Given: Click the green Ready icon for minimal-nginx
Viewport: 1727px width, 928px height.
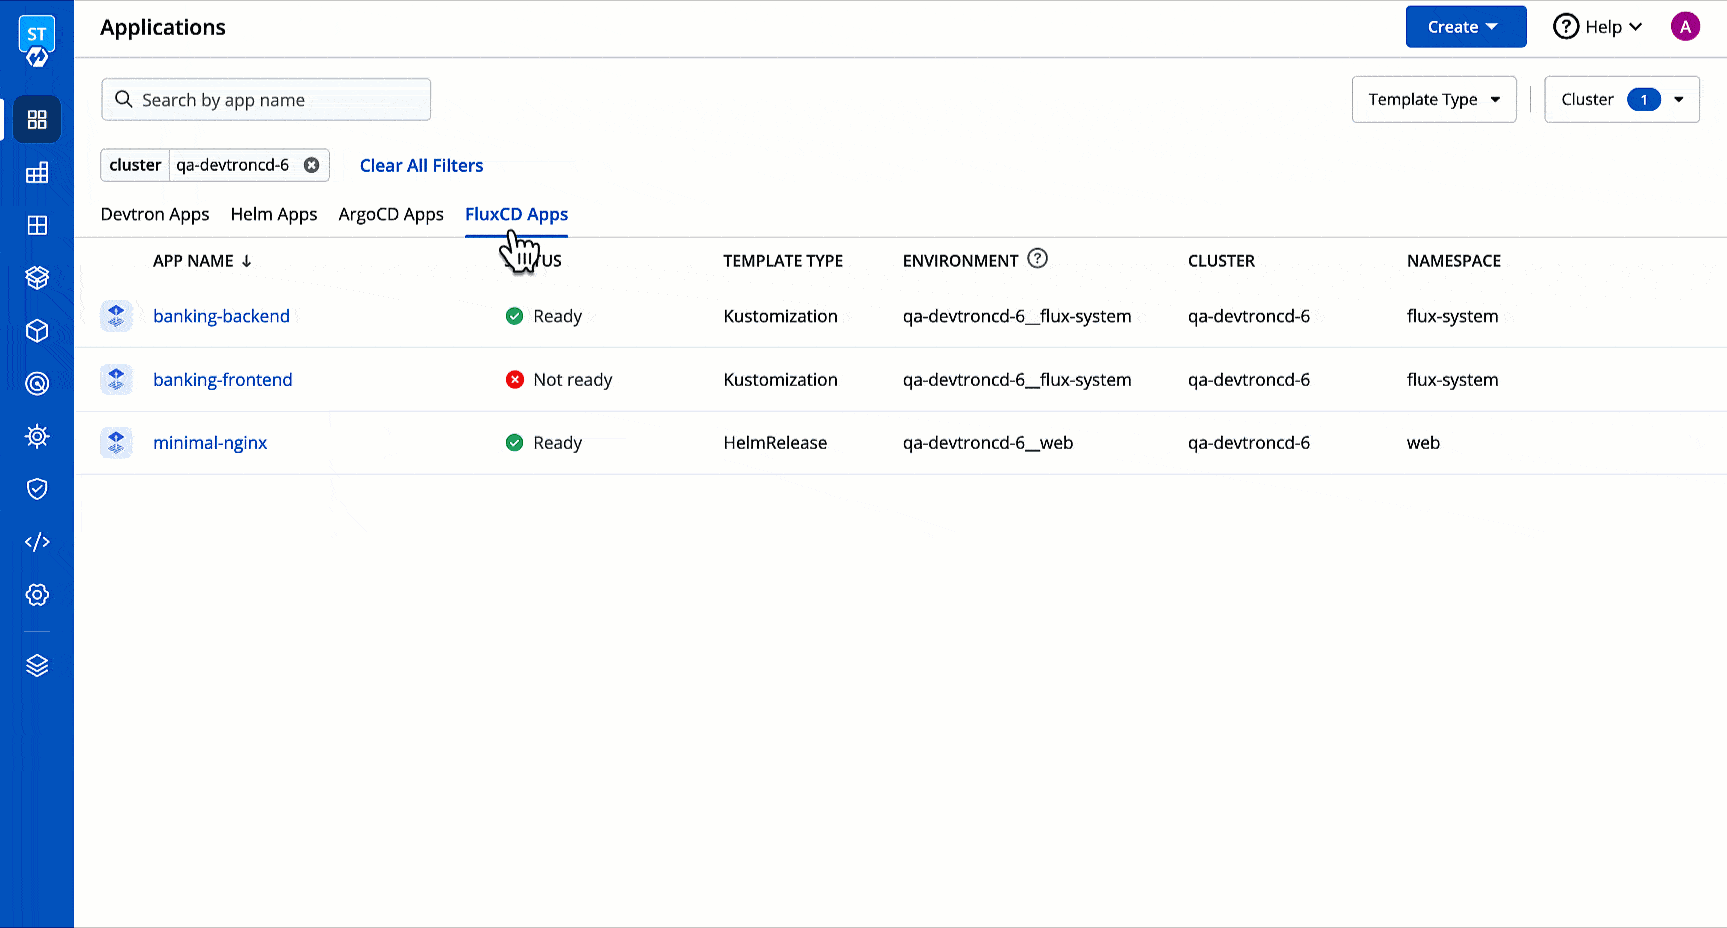Looking at the screenshot, I should [515, 443].
